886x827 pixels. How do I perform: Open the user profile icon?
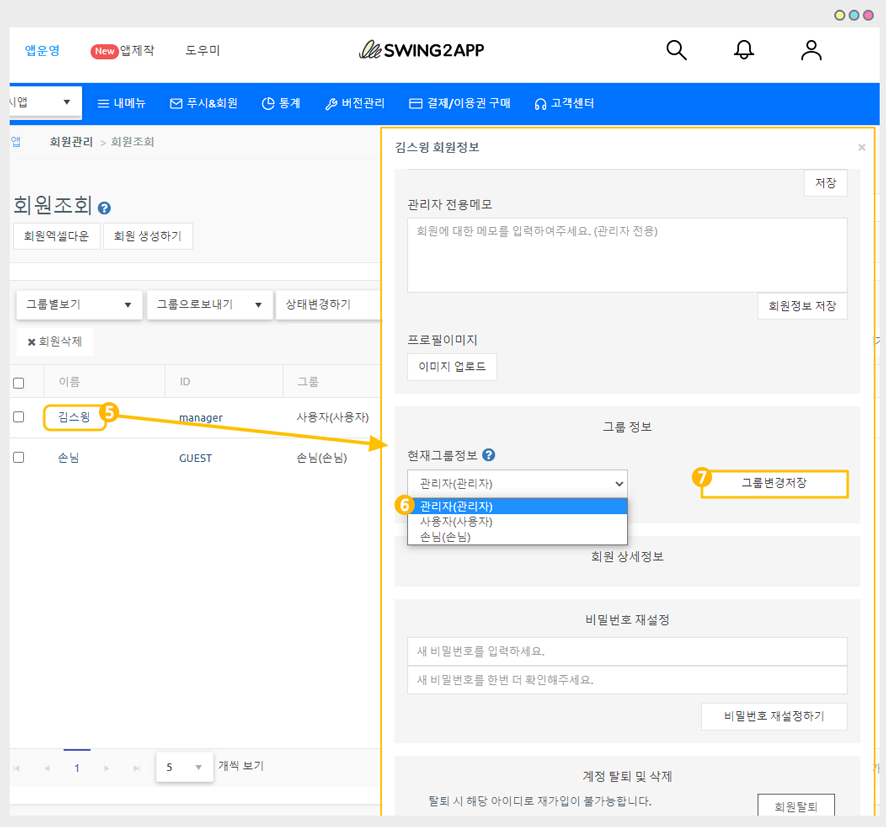[811, 50]
